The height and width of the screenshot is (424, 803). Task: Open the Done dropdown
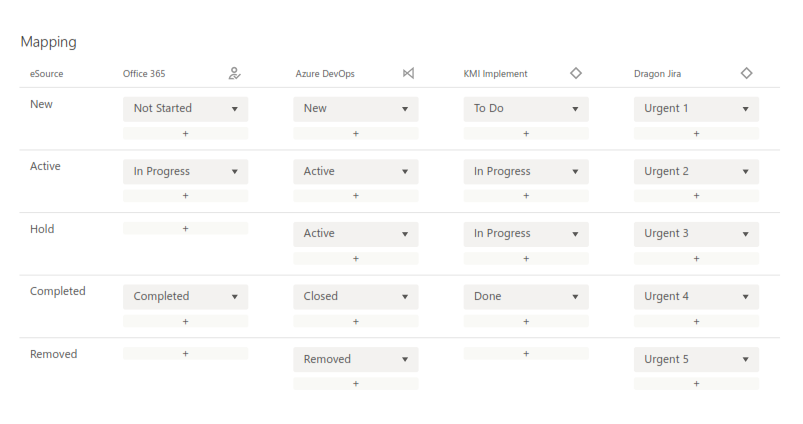(526, 296)
